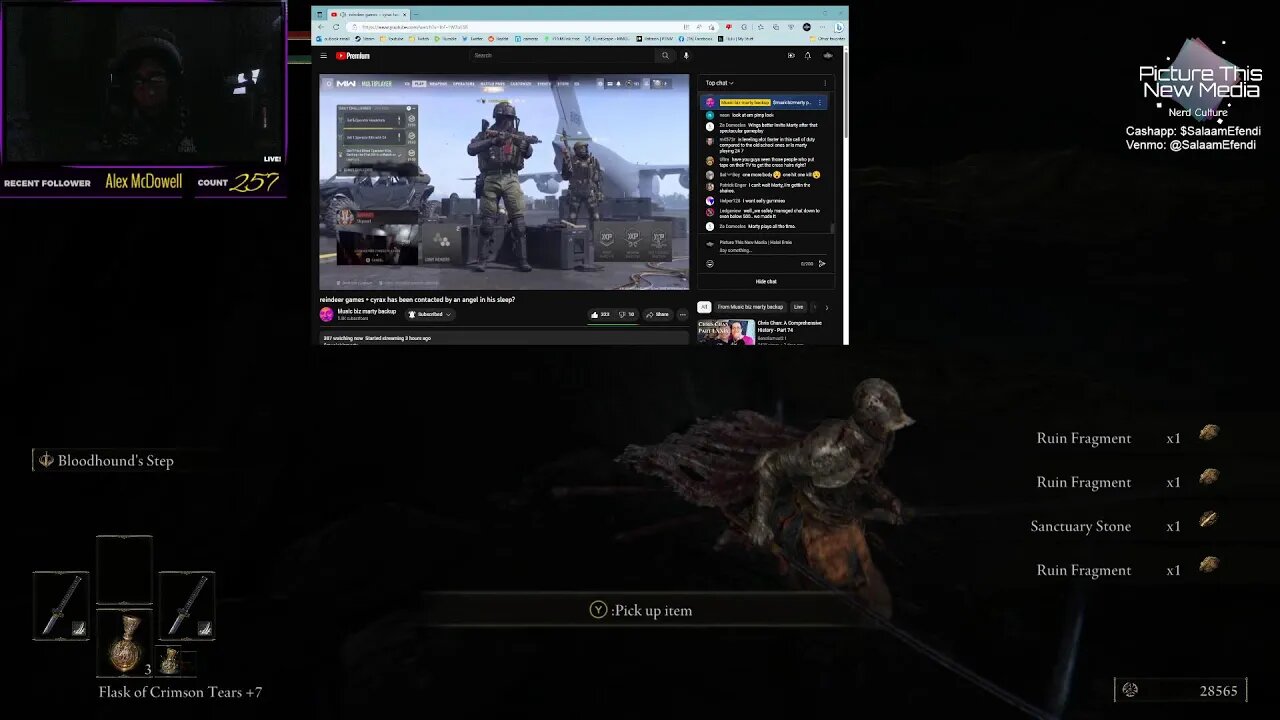
Task: Close the reindeer games browser tab
Action: pyautogui.click(x=404, y=14)
